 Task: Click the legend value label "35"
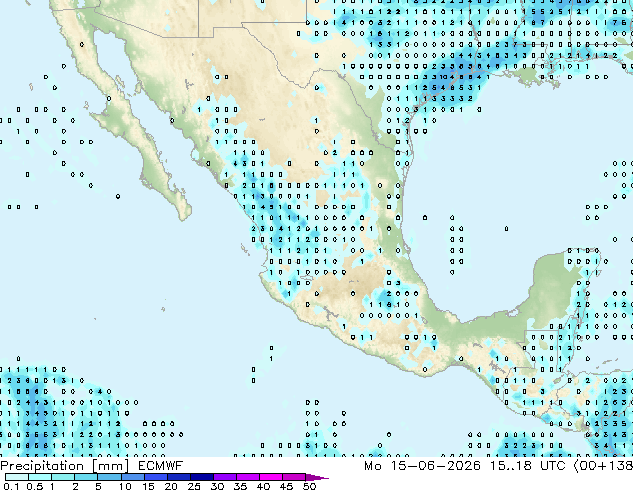click(240, 486)
